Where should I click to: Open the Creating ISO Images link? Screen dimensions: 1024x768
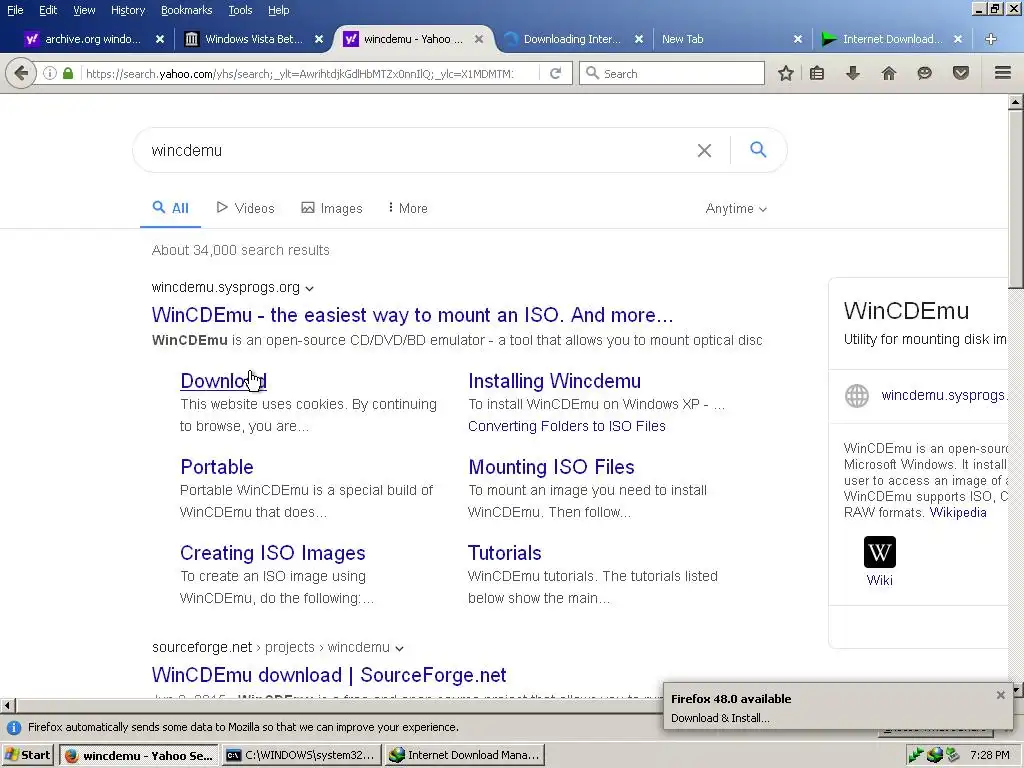[273, 553]
